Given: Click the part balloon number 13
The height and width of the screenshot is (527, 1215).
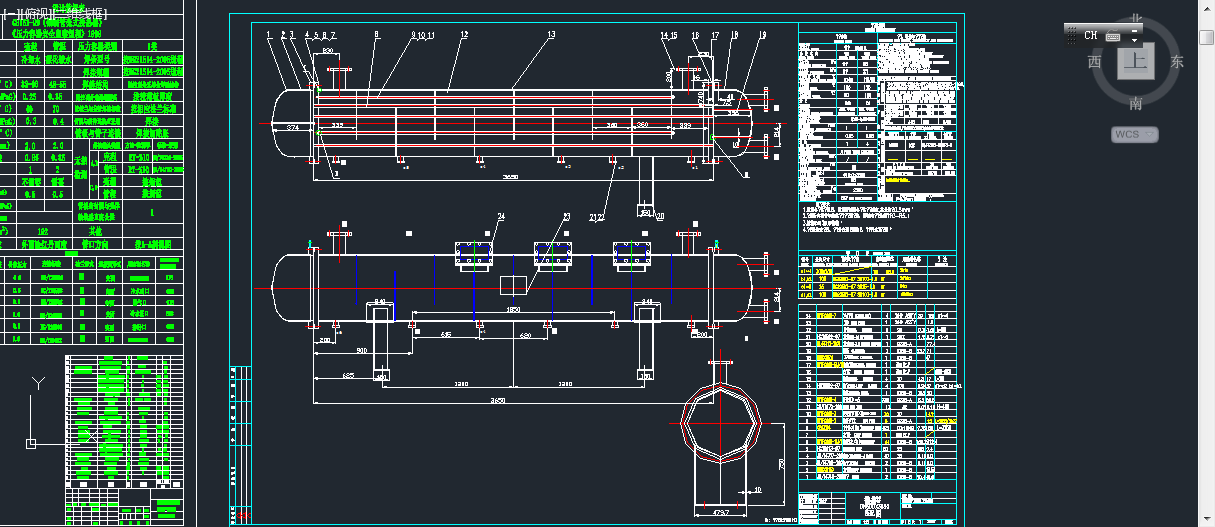Looking at the screenshot, I should click(x=551, y=35).
